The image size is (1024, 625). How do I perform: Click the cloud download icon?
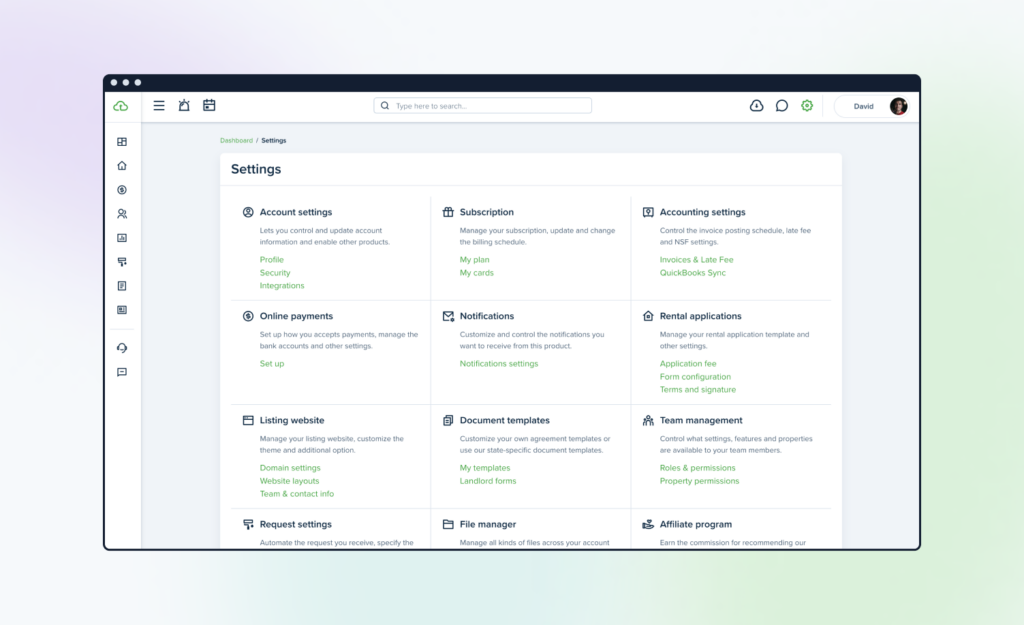(756, 106)
